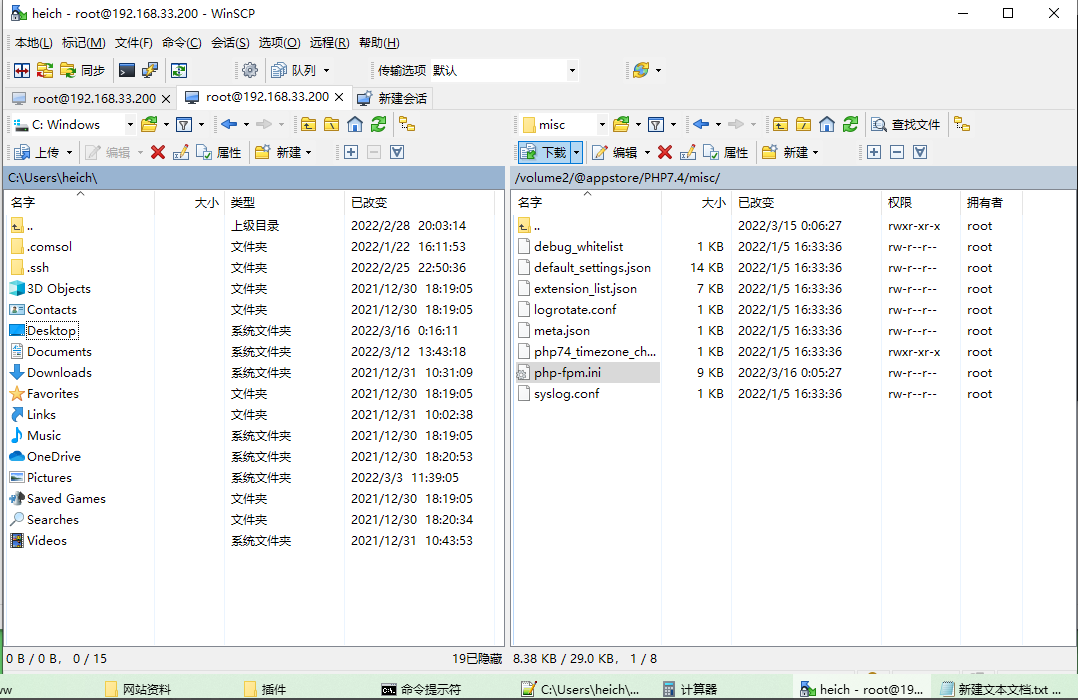Open the 标记(M) menu
The height and width of the screenshot is (700, 1078).
pos(83,43)
